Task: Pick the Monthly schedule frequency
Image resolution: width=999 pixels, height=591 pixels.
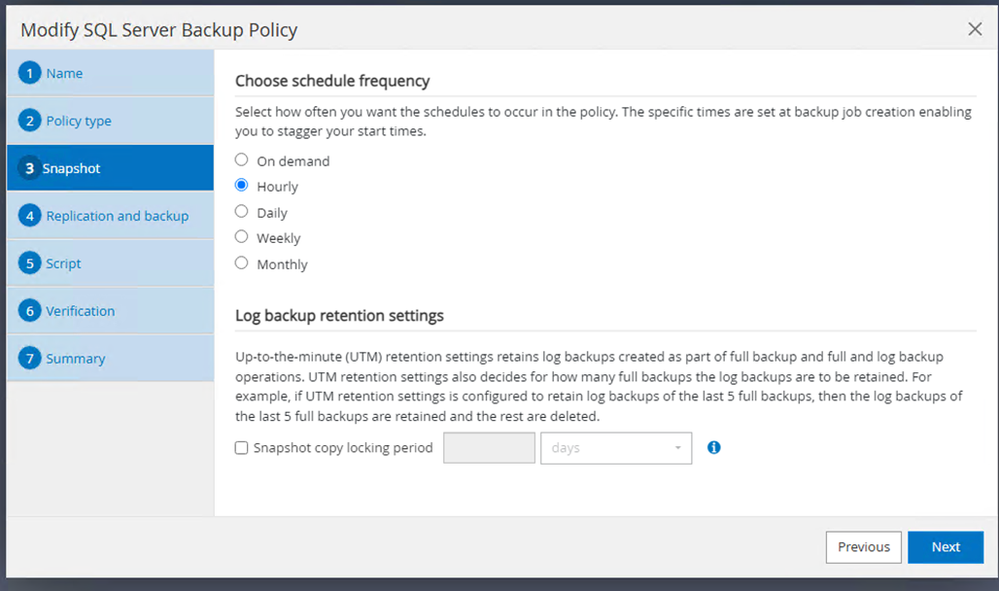Action: pos(241,264)
